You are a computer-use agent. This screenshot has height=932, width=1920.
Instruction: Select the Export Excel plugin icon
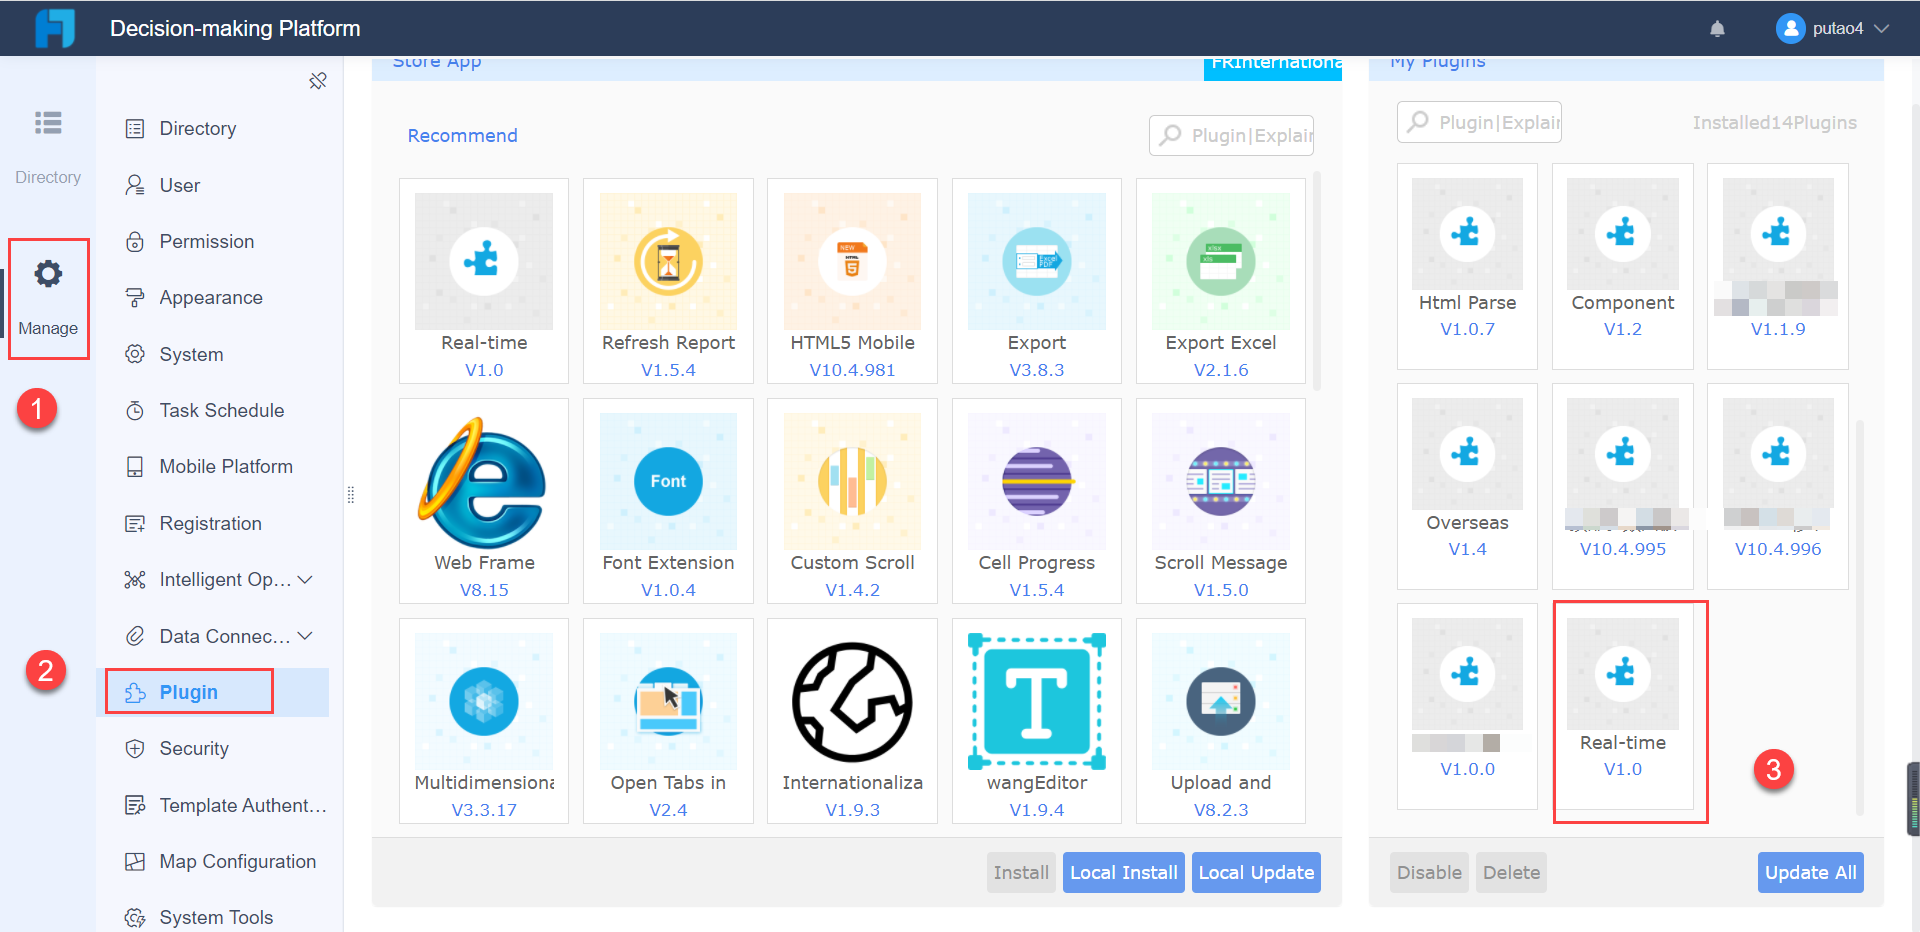(x=1220, y=261)
